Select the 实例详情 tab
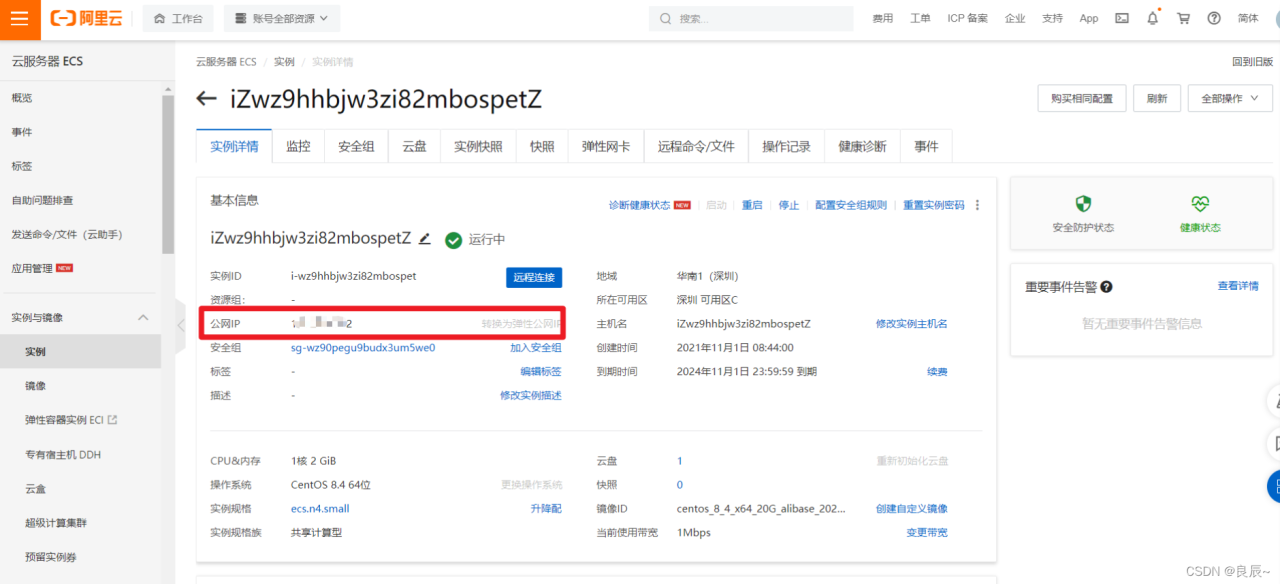The height and width of the screenshot is (584, 1280). pyautogui.click(x=234, y=146)
